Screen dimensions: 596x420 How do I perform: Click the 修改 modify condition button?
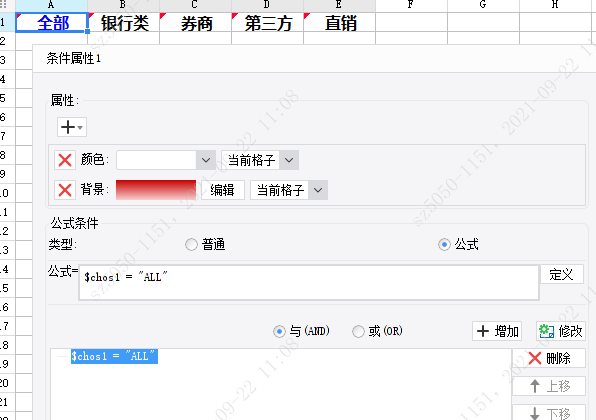(561, 331)
